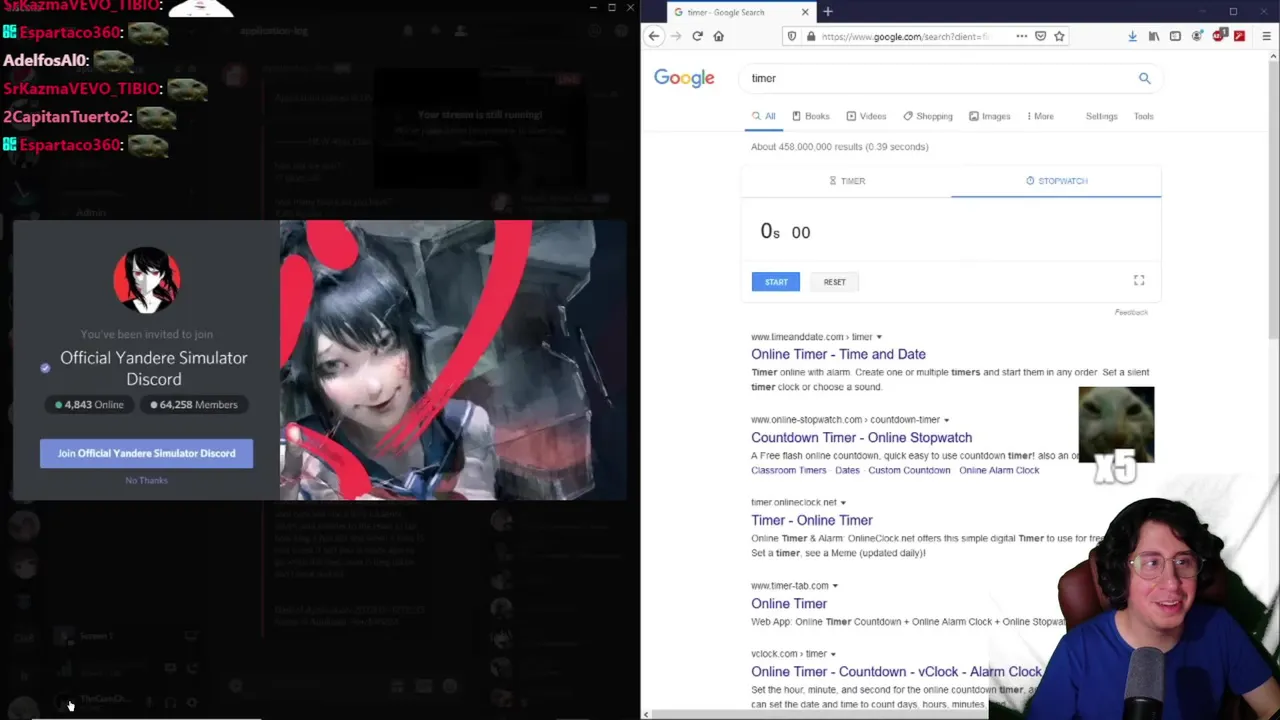Open the Firefox account icon

pos(1196,36)
